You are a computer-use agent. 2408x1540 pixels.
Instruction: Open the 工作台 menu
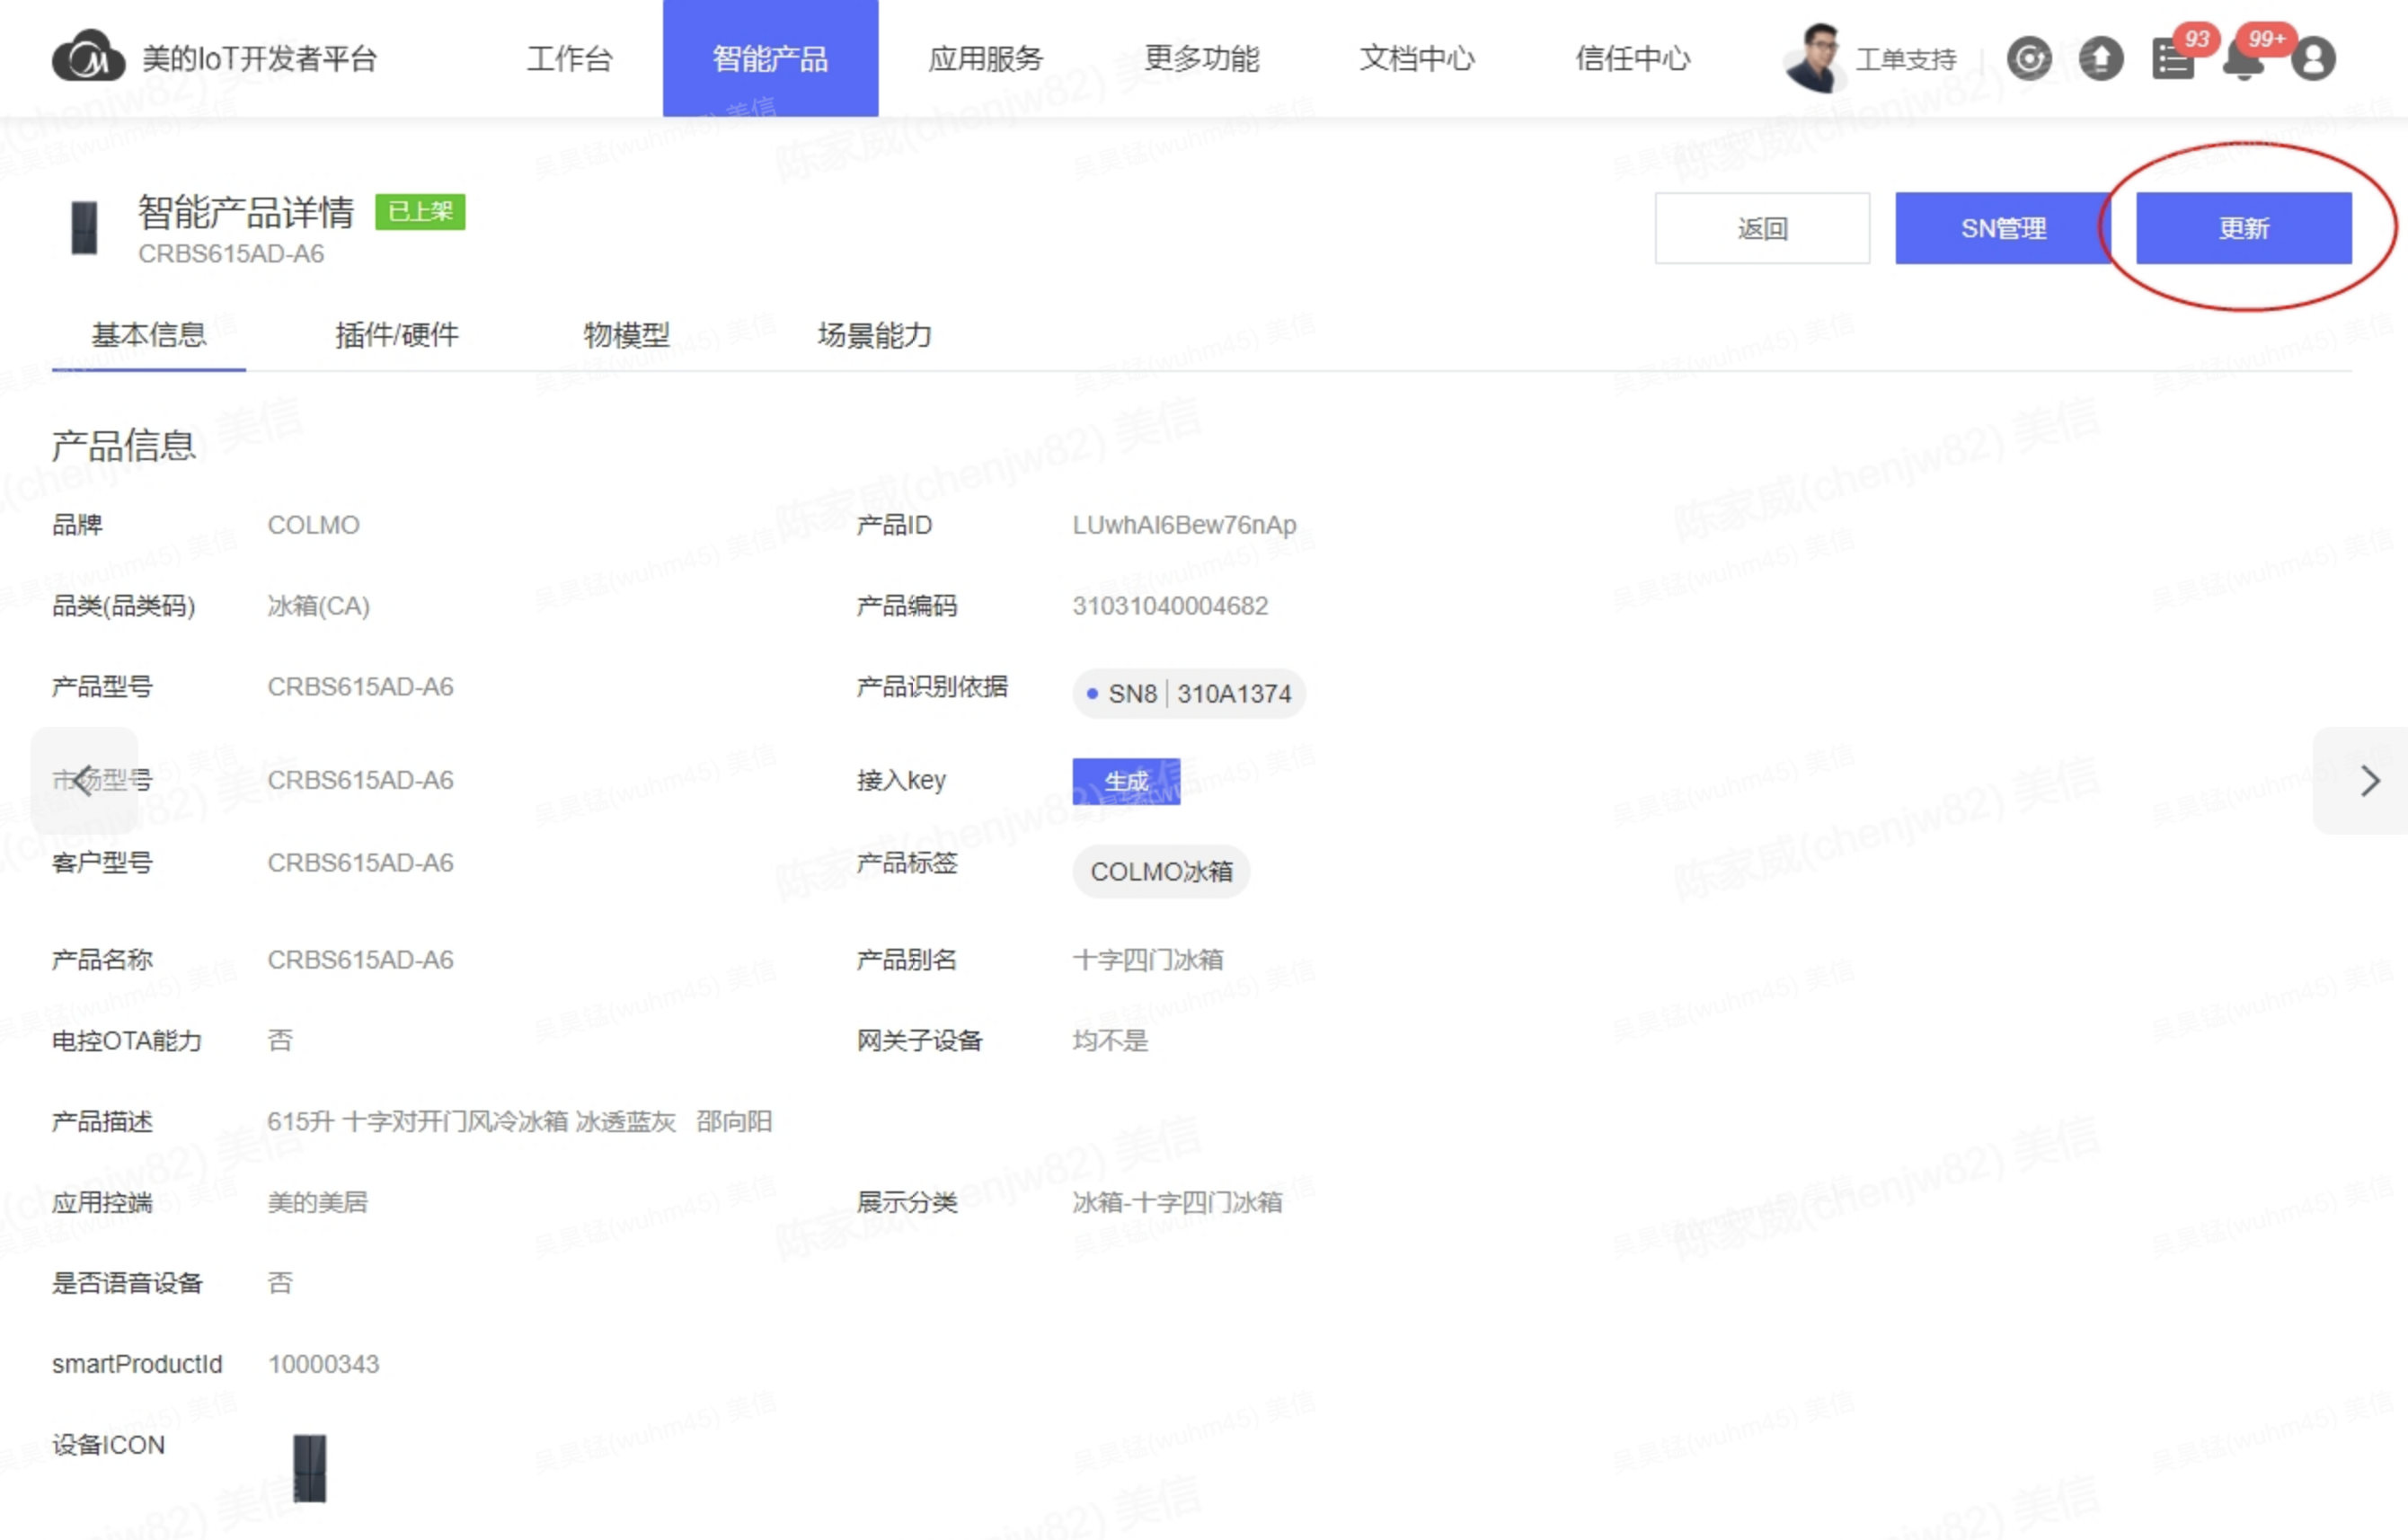570,58
